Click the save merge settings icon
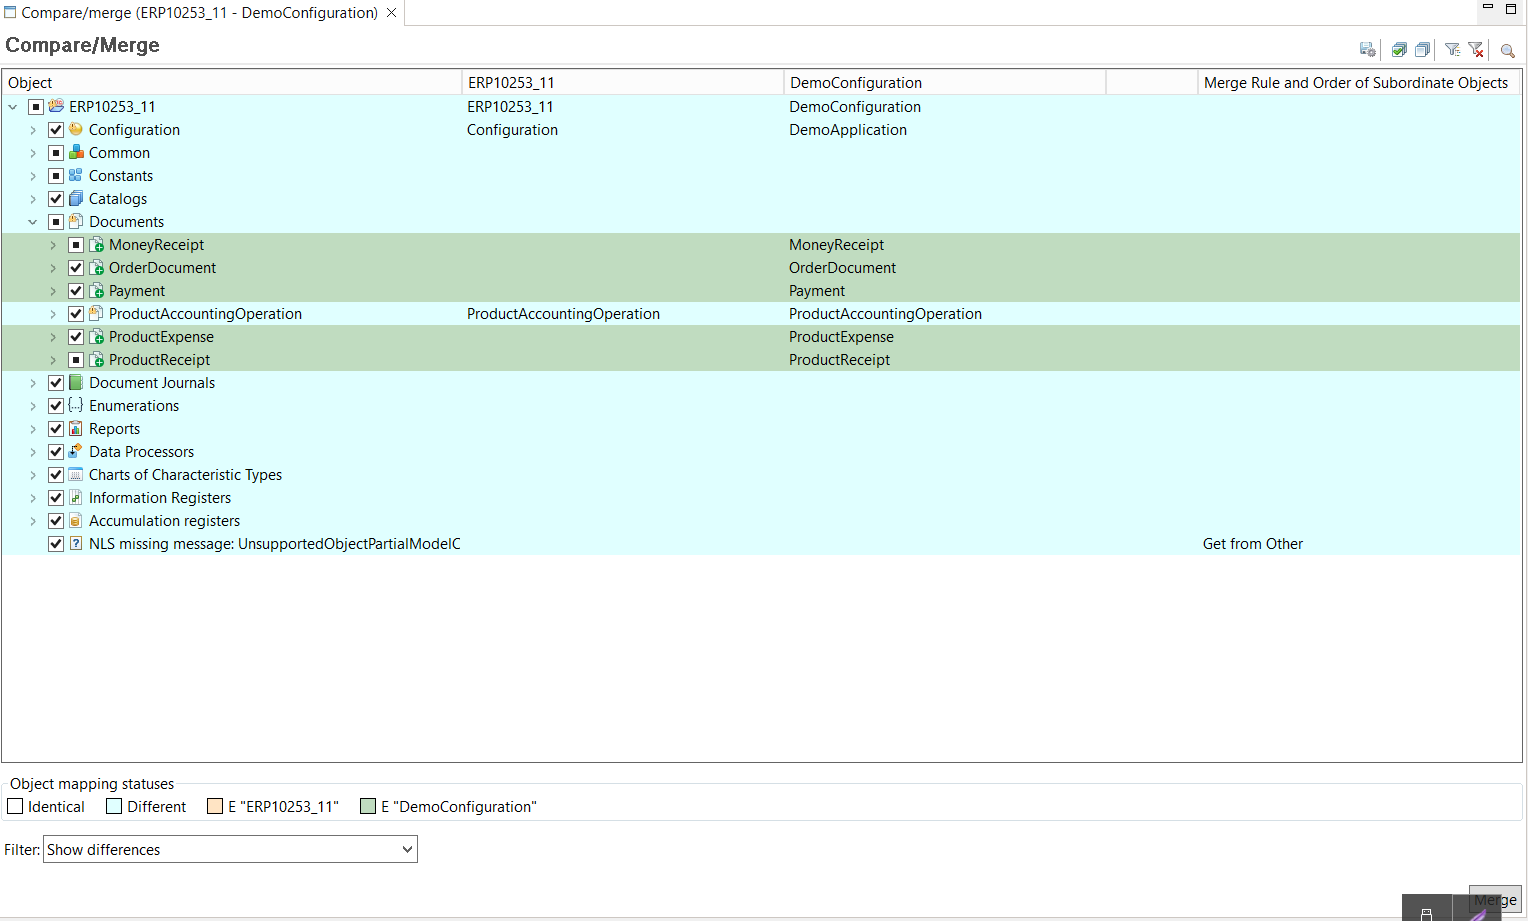 [1367, 50]
